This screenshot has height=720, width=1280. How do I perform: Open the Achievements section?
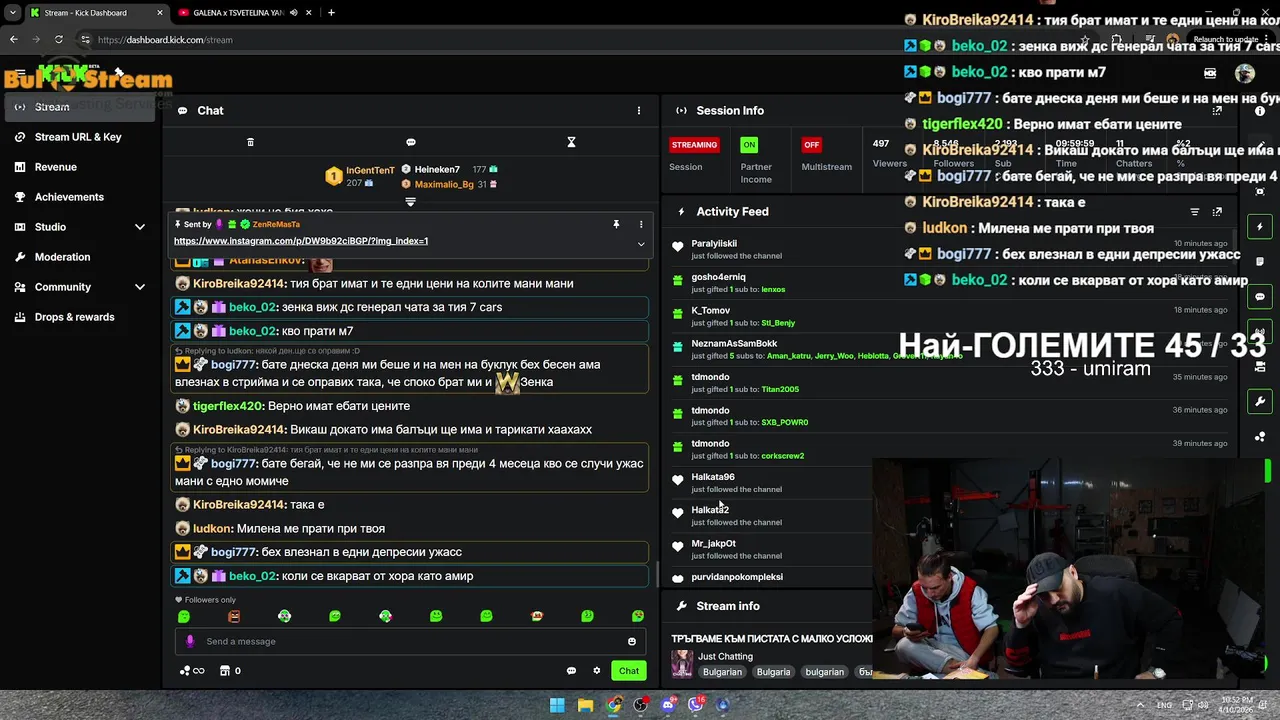[x=69, y=197]
